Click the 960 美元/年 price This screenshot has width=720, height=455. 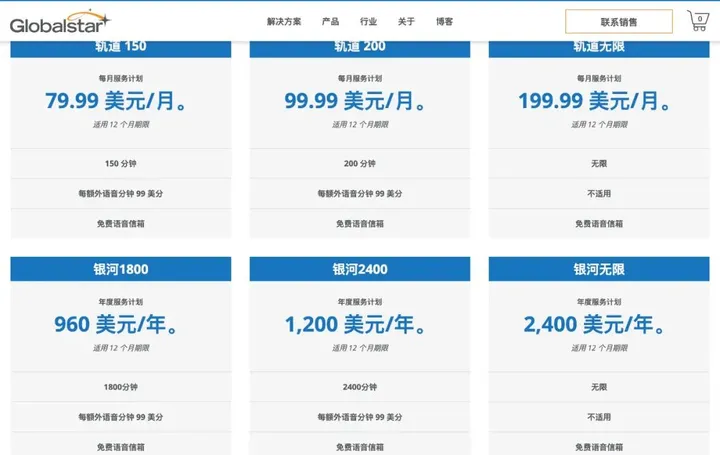coord(116,325)
